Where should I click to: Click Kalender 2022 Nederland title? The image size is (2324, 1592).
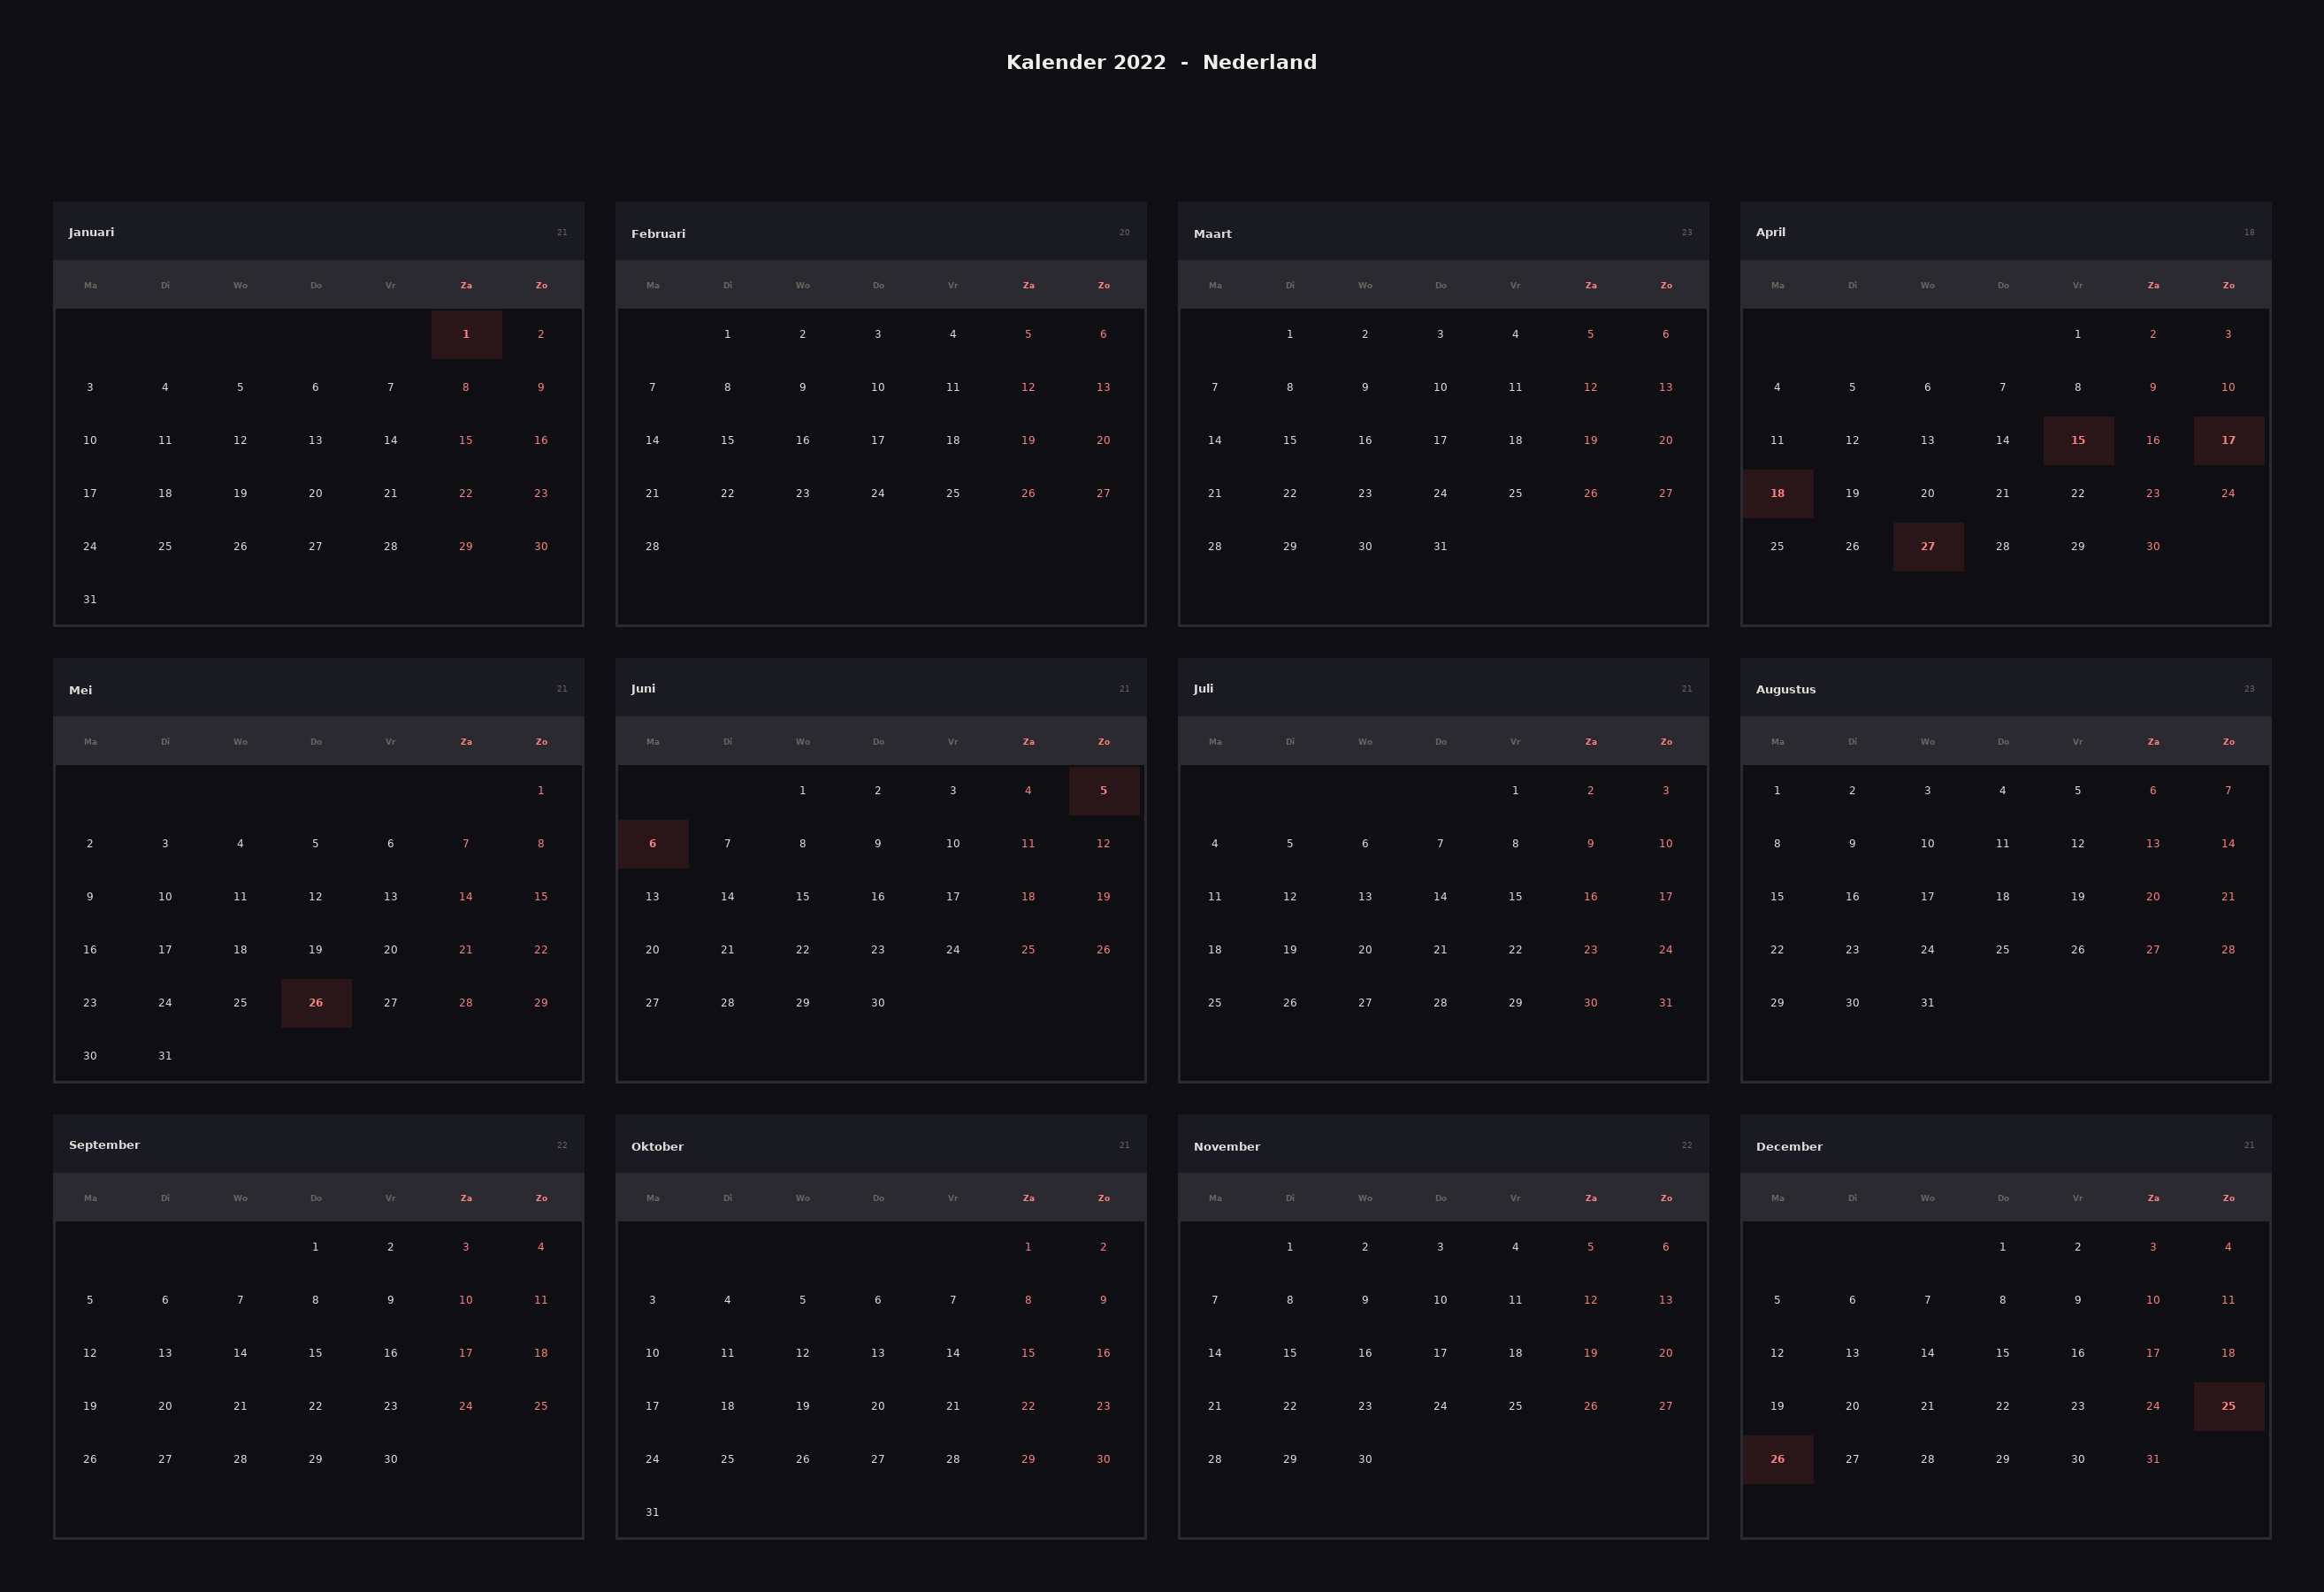point(1161,62)
